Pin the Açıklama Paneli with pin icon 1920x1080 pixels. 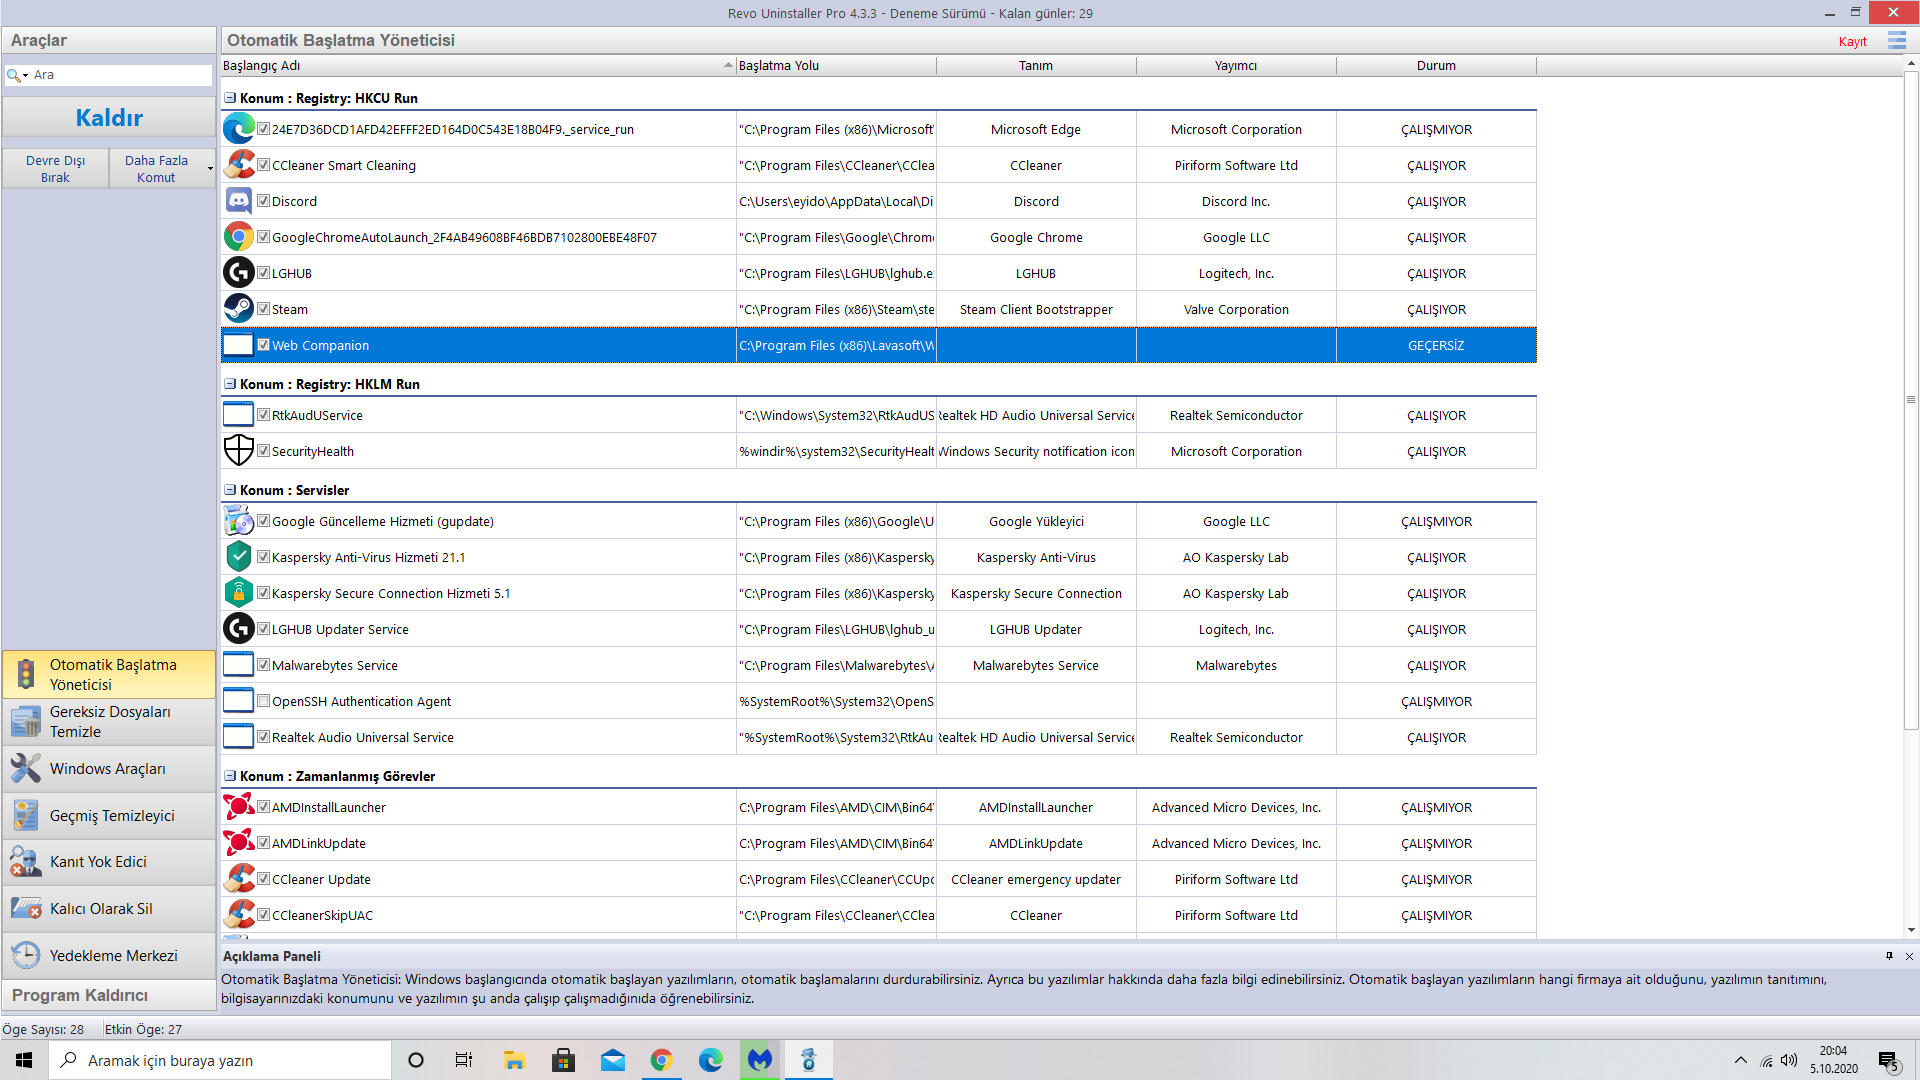pos(1889,956)
